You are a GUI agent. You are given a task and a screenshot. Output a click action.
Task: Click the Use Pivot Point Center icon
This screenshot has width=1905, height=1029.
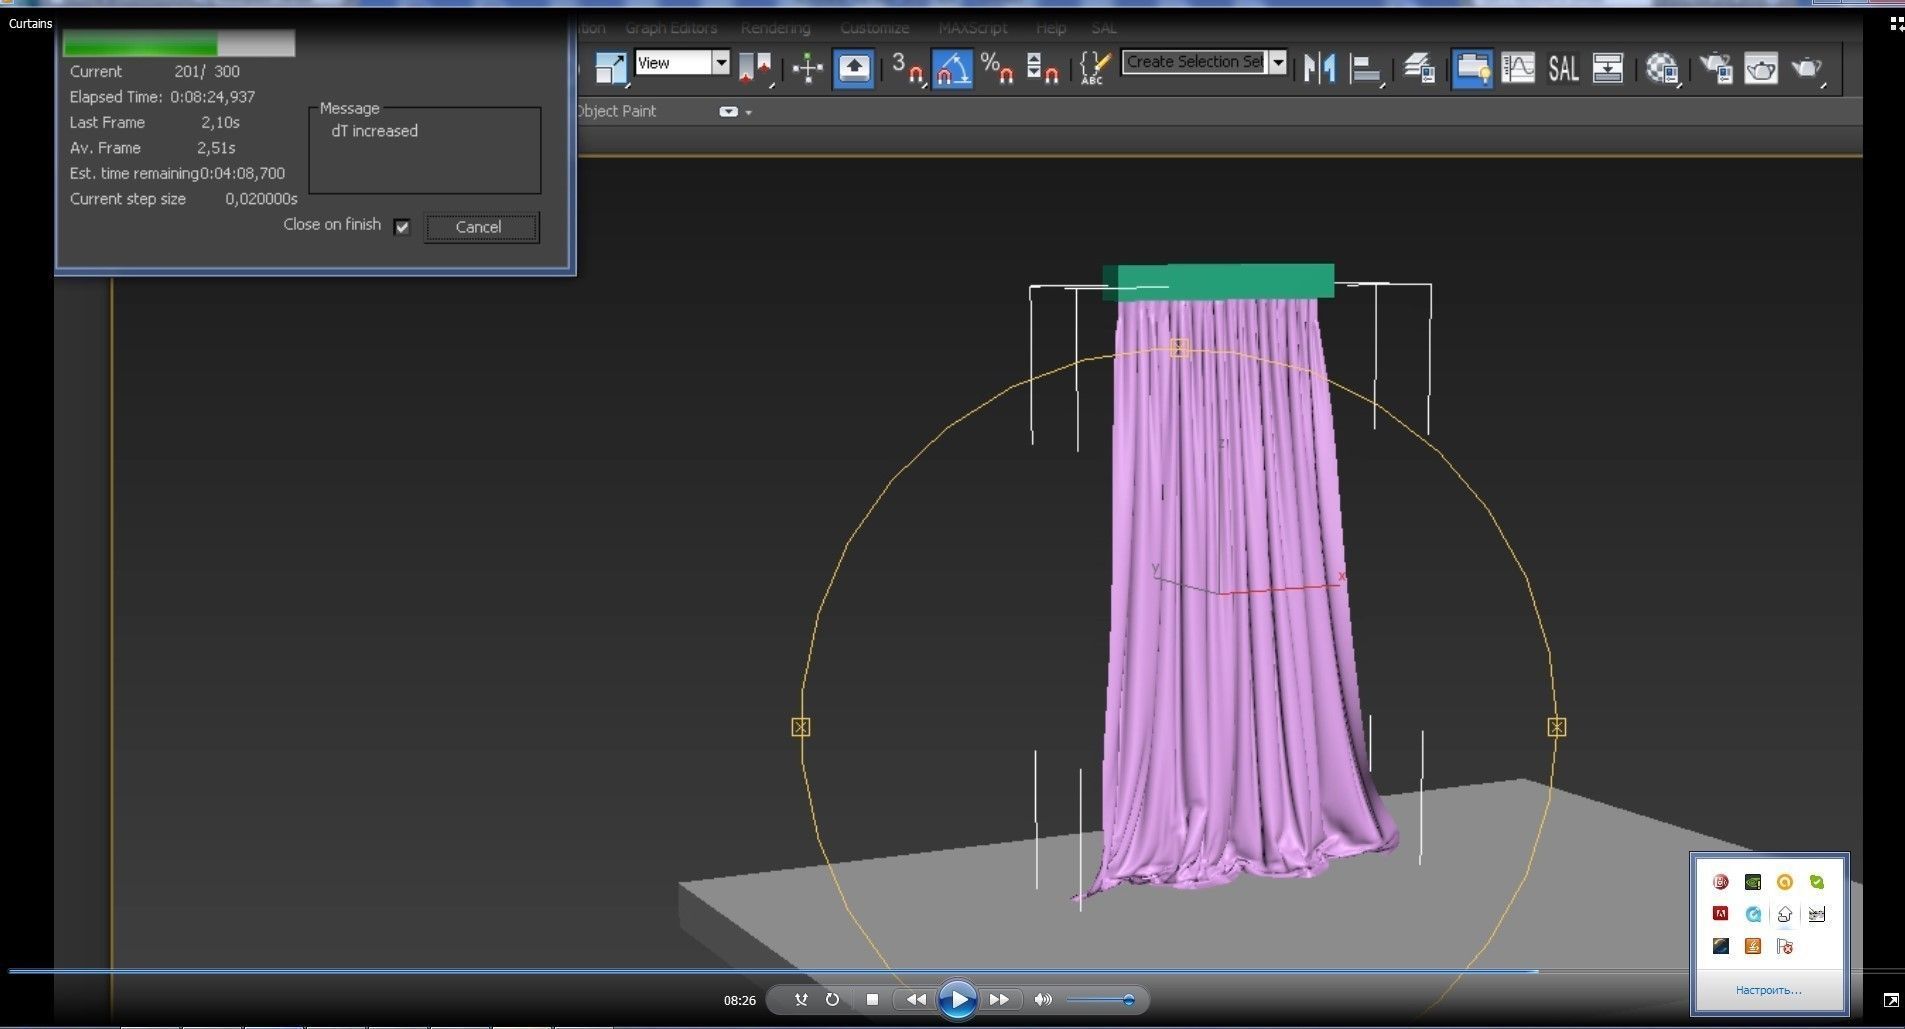(755, 67)
